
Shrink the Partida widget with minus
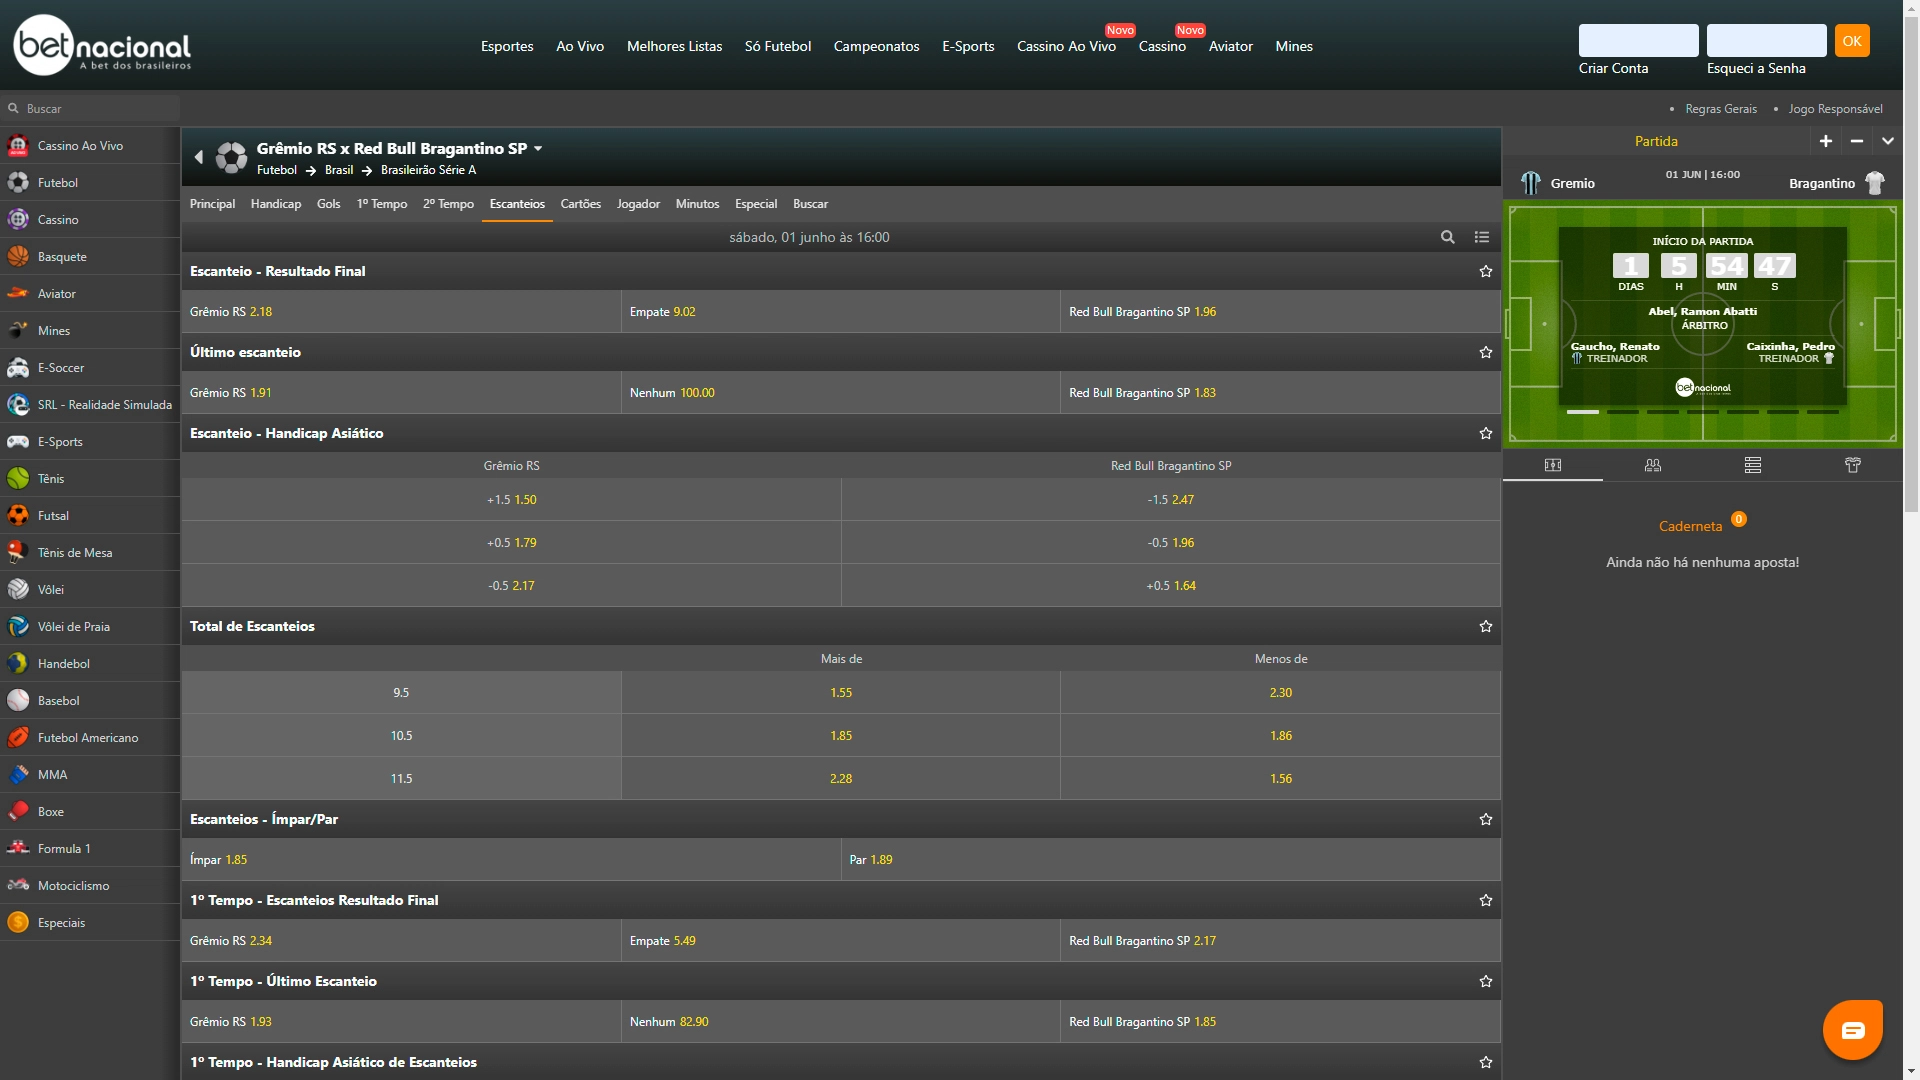pos(1857,141)
